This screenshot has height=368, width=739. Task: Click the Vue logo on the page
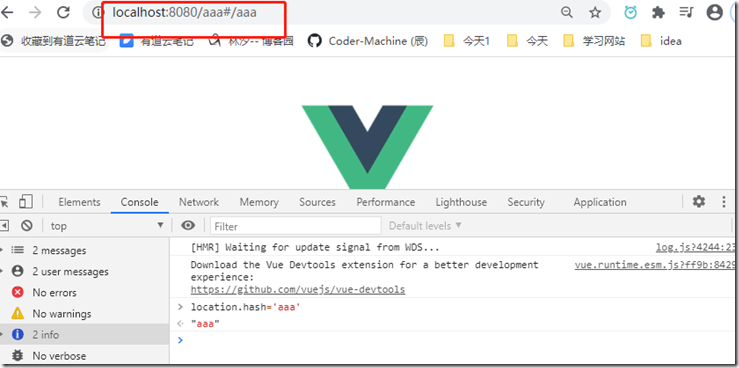(367, 147)
